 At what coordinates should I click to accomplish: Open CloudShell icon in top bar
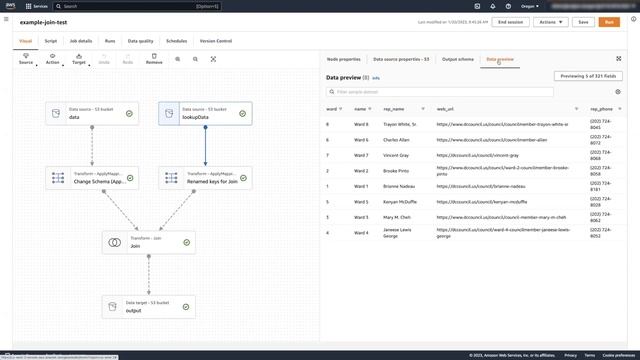point(477,6)
